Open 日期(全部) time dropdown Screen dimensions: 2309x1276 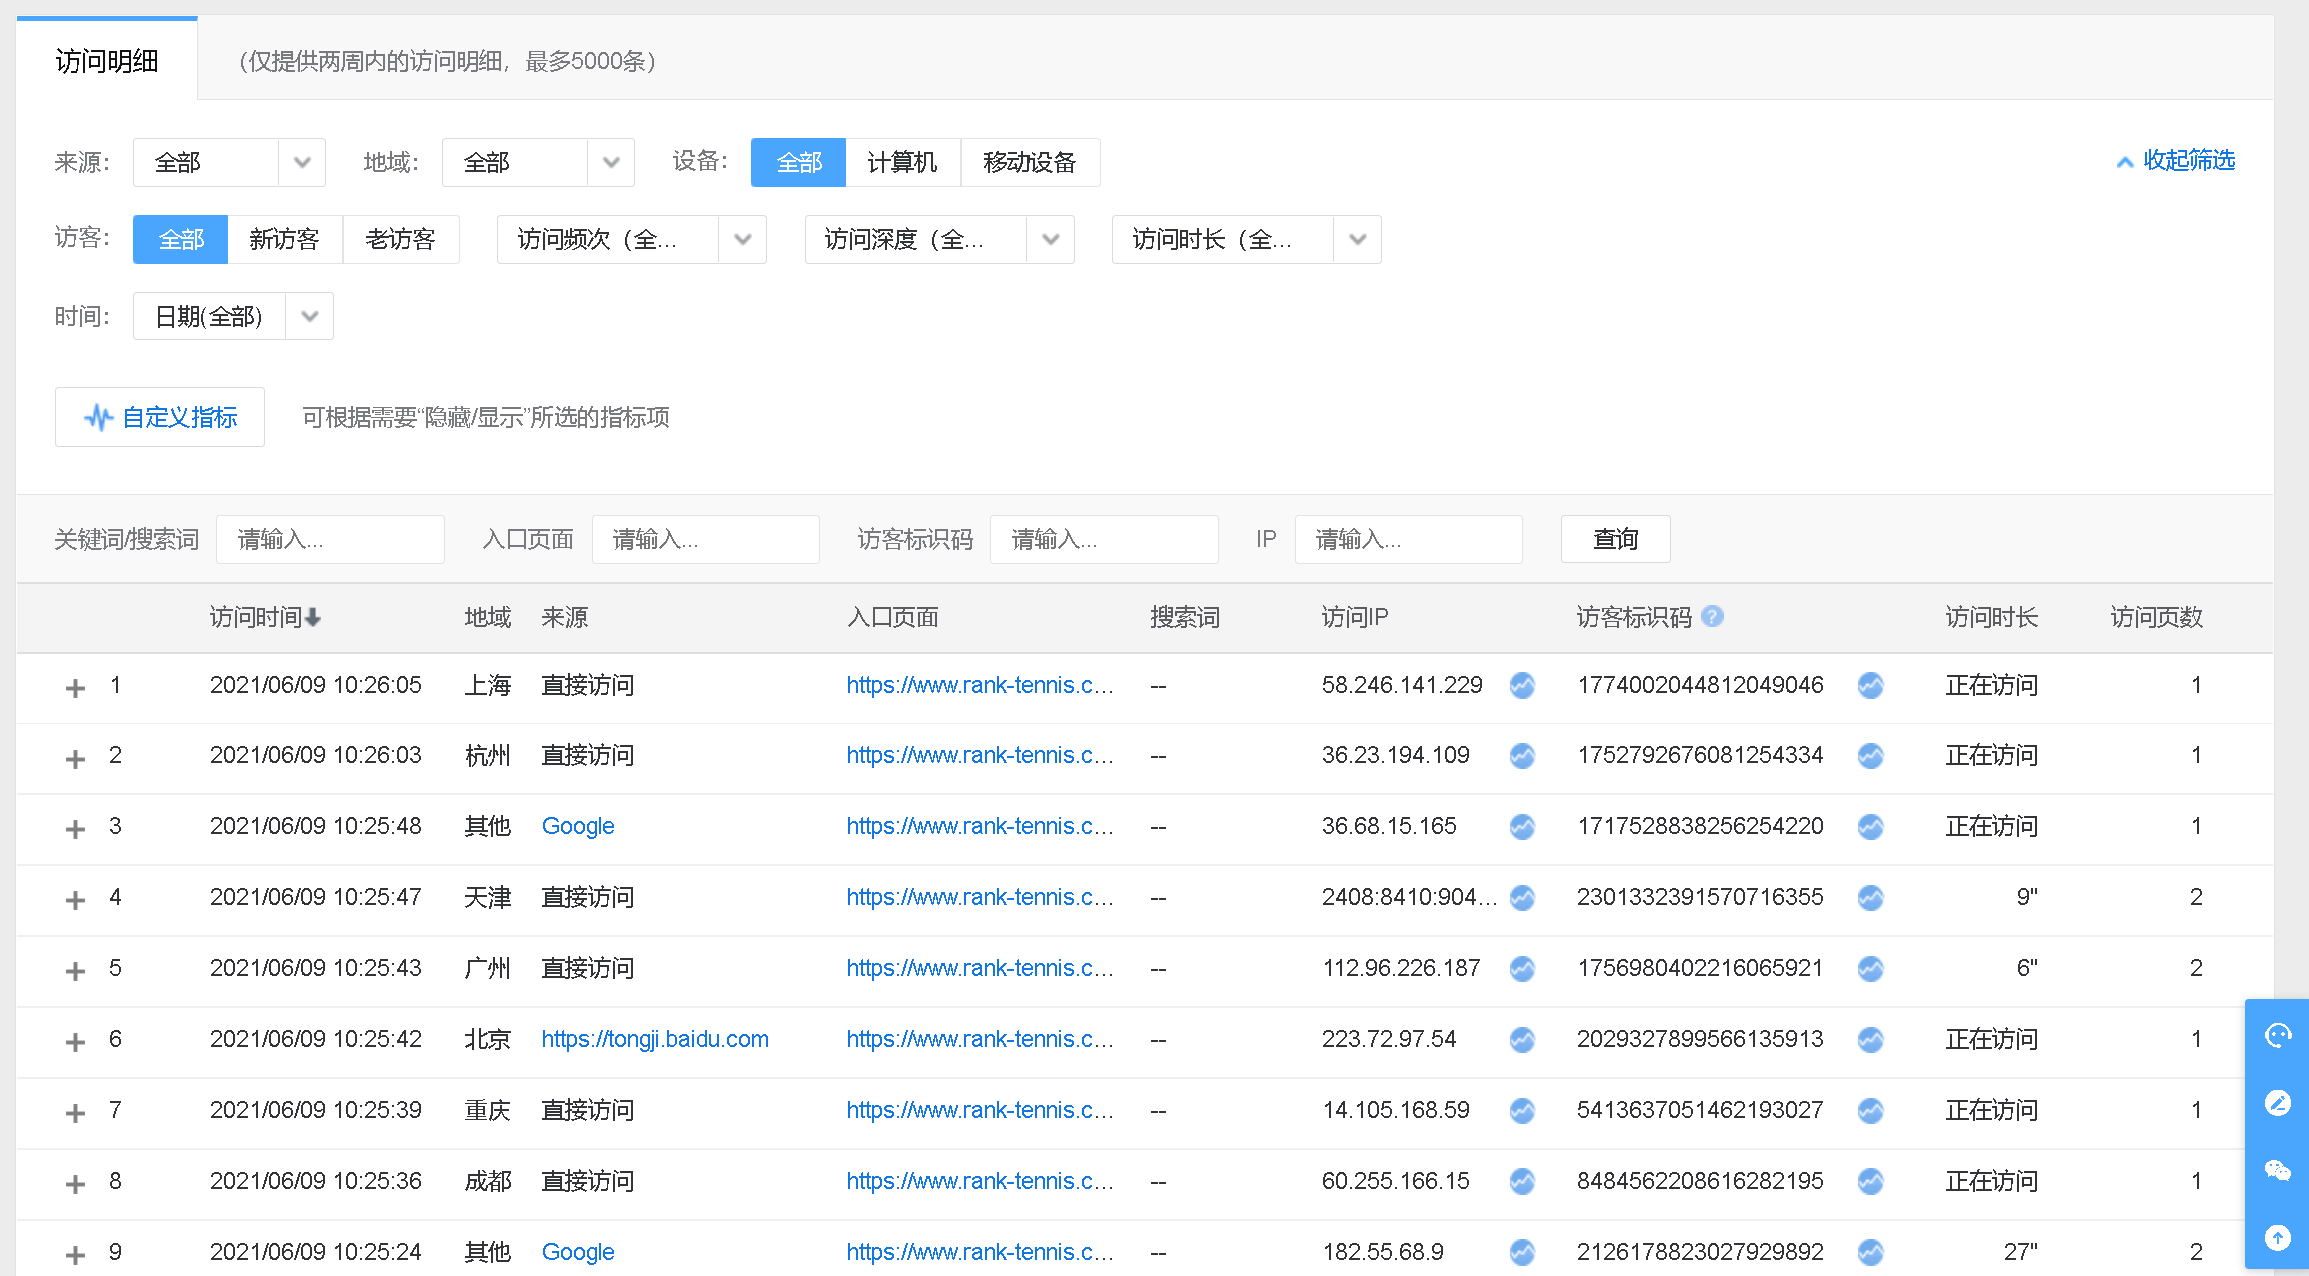point(232,316)
